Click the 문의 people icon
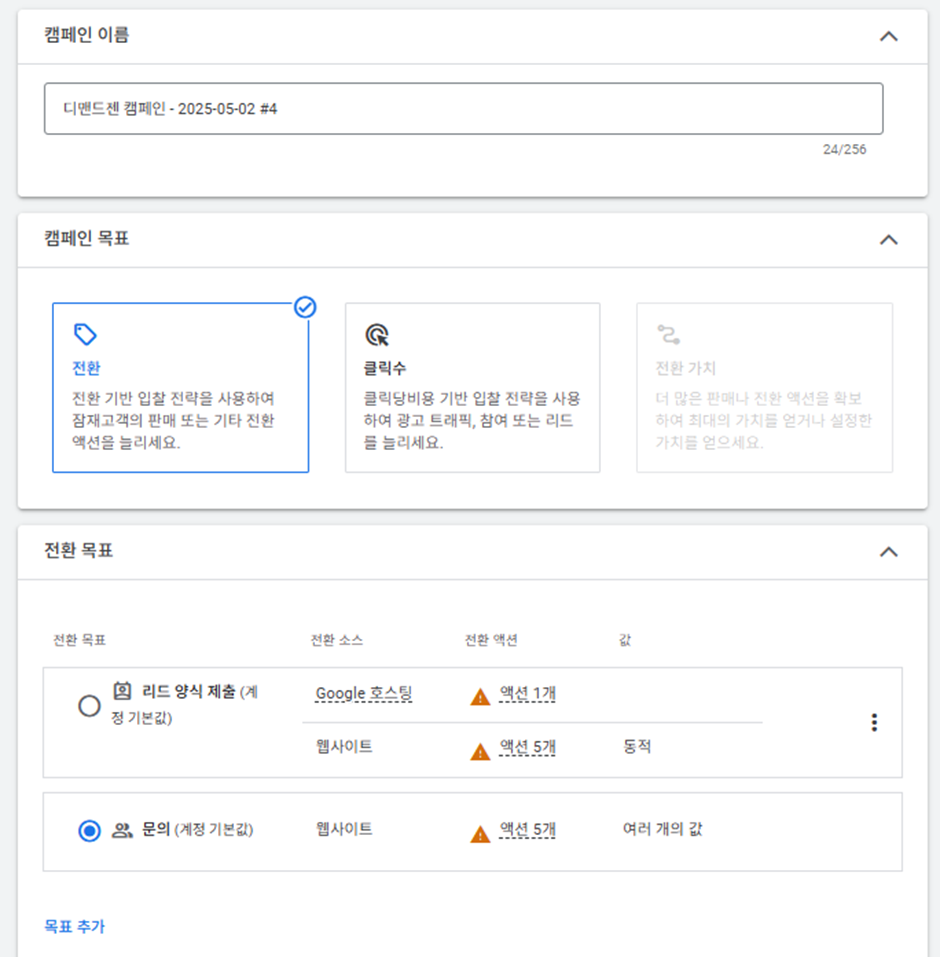 click(x=122, y=830)
